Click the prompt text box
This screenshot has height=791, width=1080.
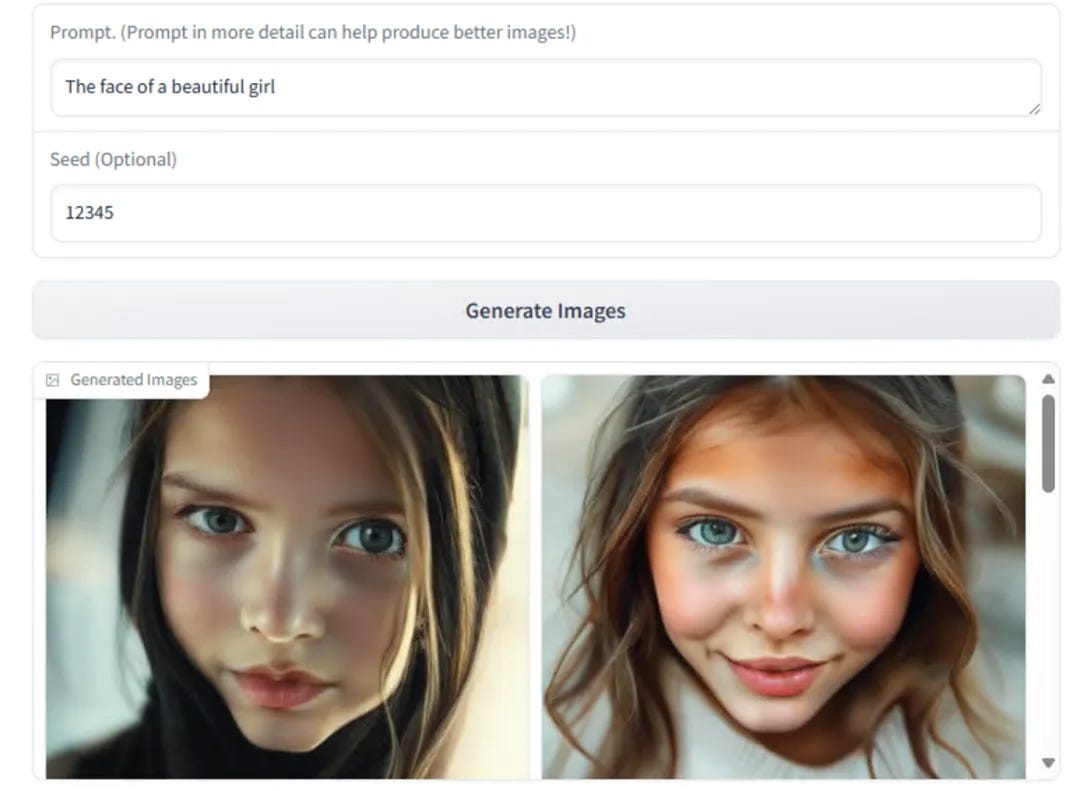(546, 88)
